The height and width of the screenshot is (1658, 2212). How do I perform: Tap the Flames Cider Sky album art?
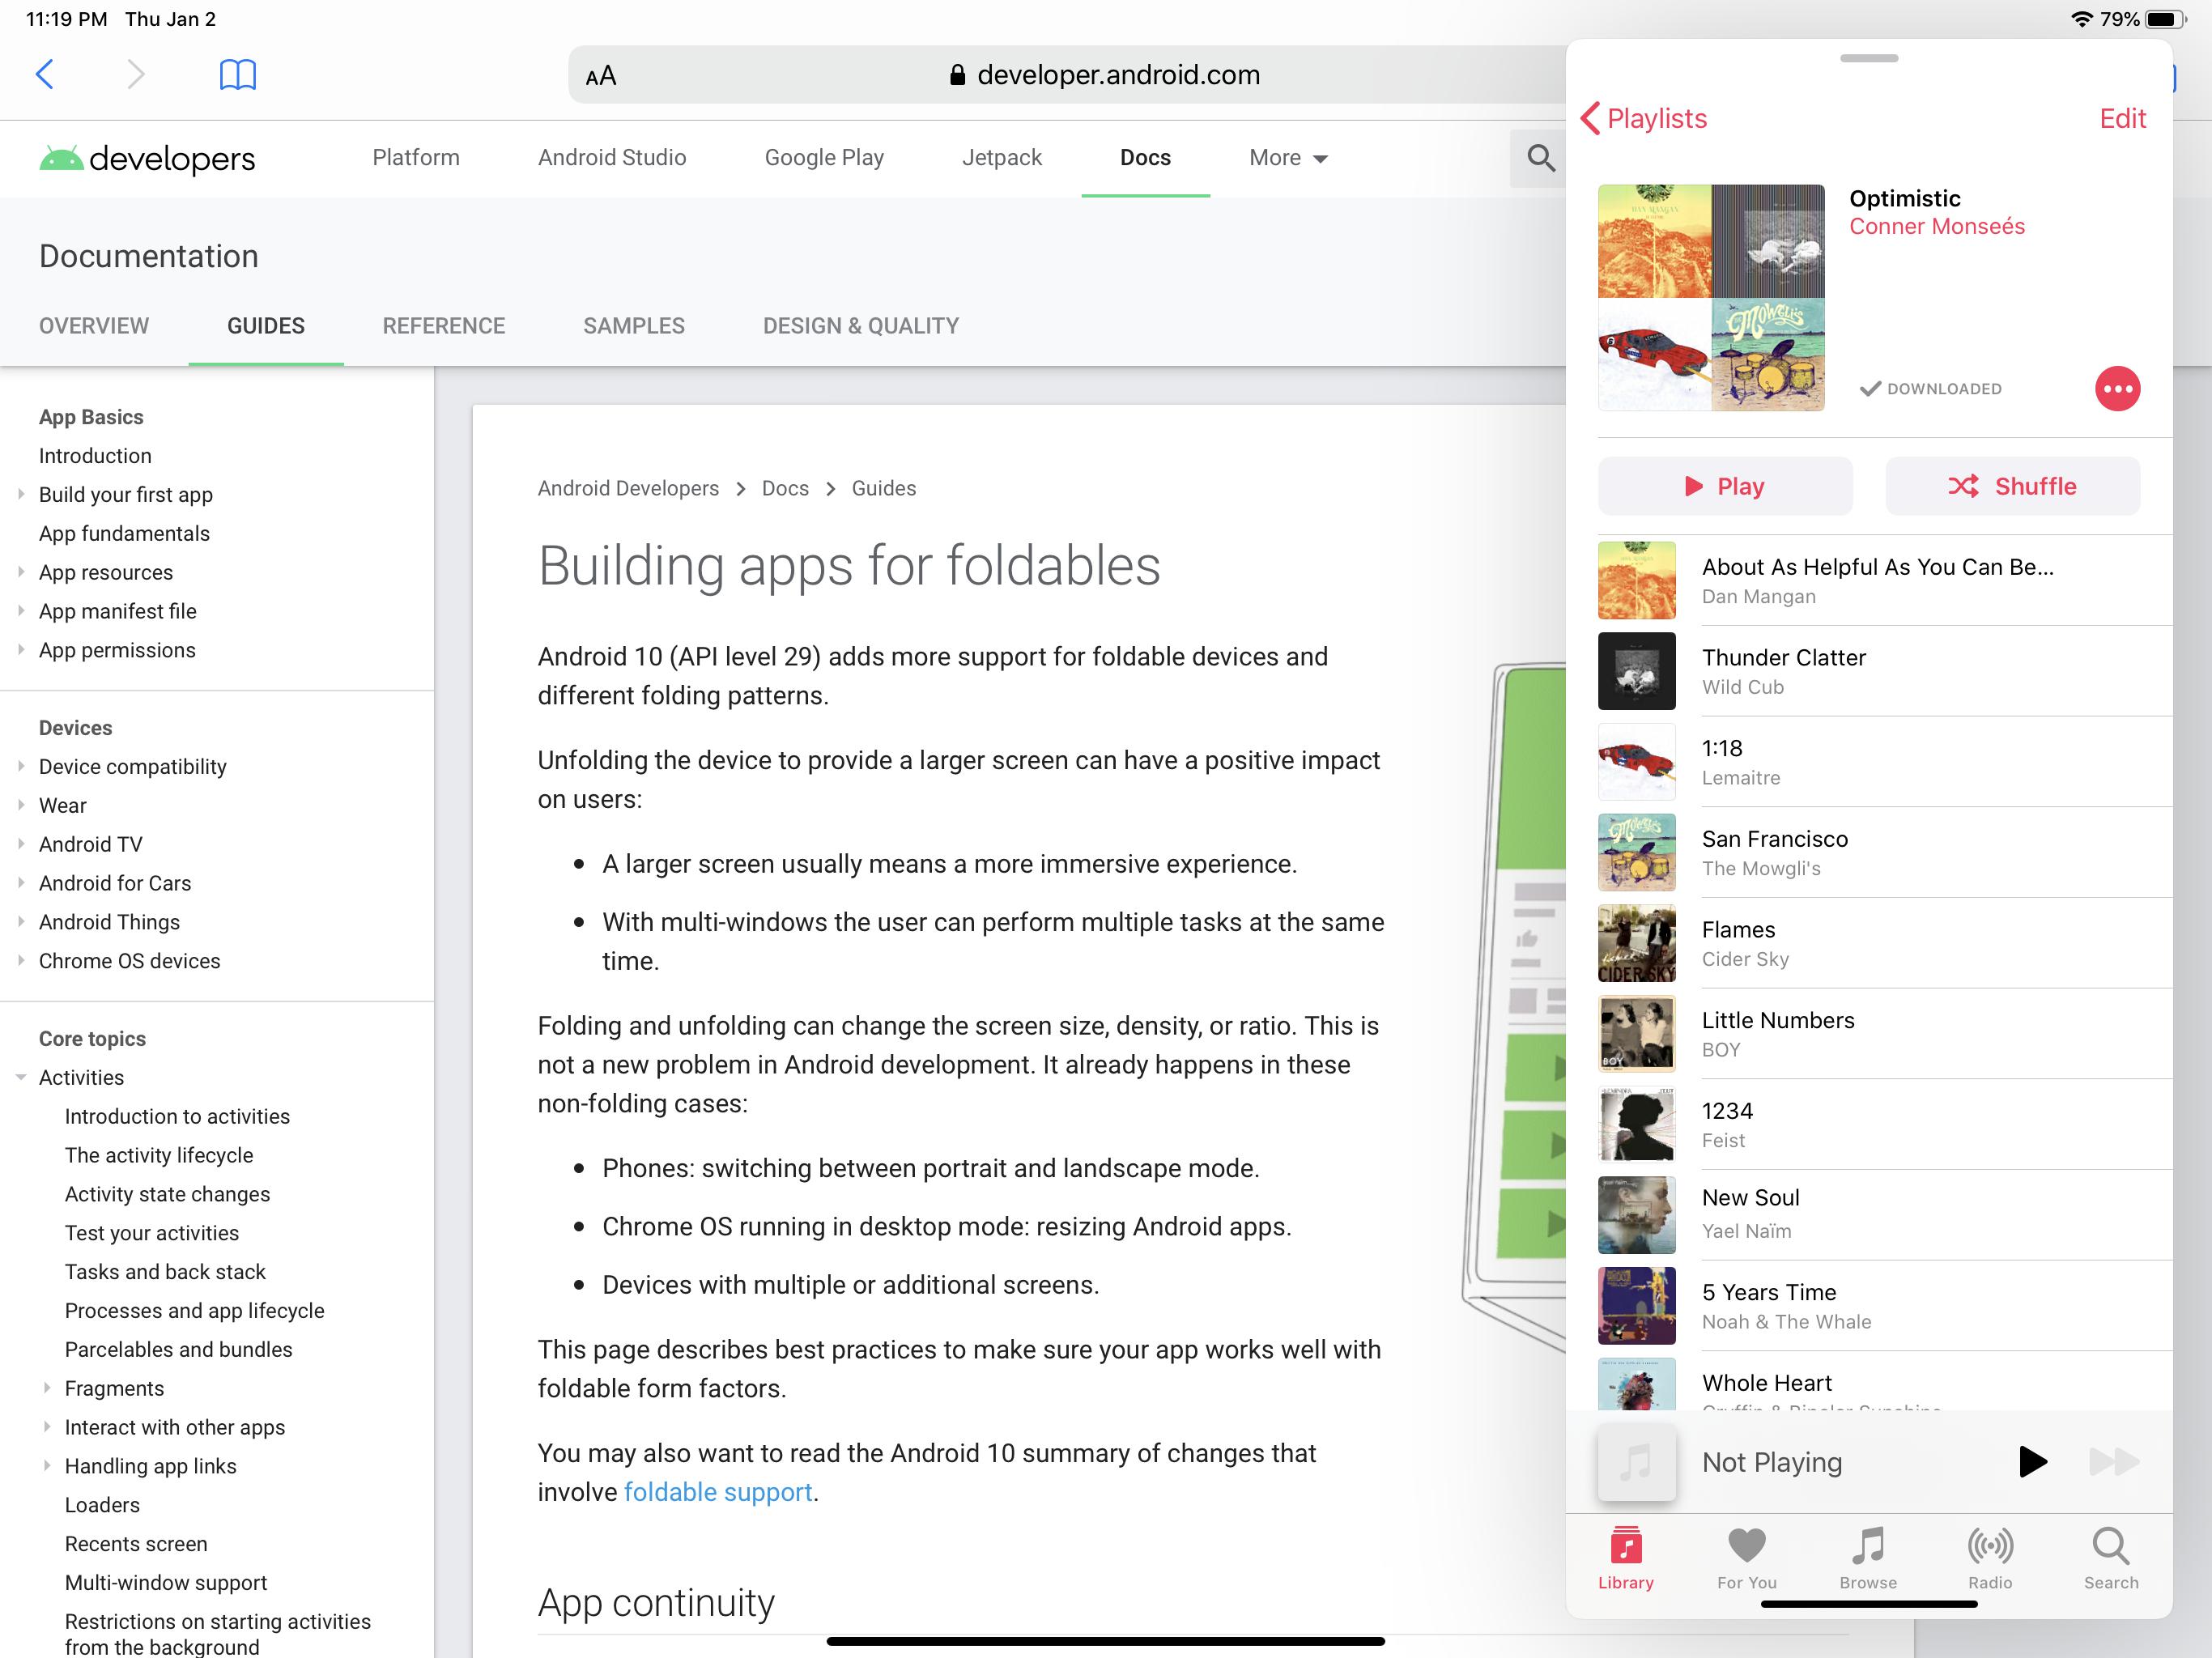[1637, 943]
